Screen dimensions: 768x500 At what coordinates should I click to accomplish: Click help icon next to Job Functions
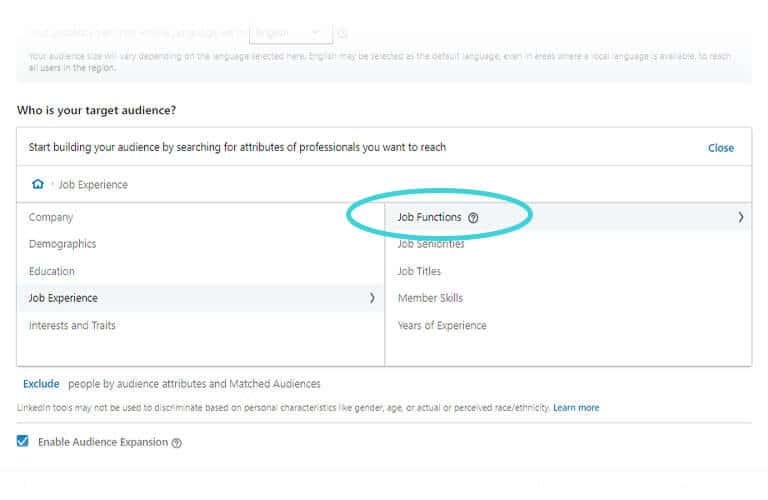[x=473, y=217]
